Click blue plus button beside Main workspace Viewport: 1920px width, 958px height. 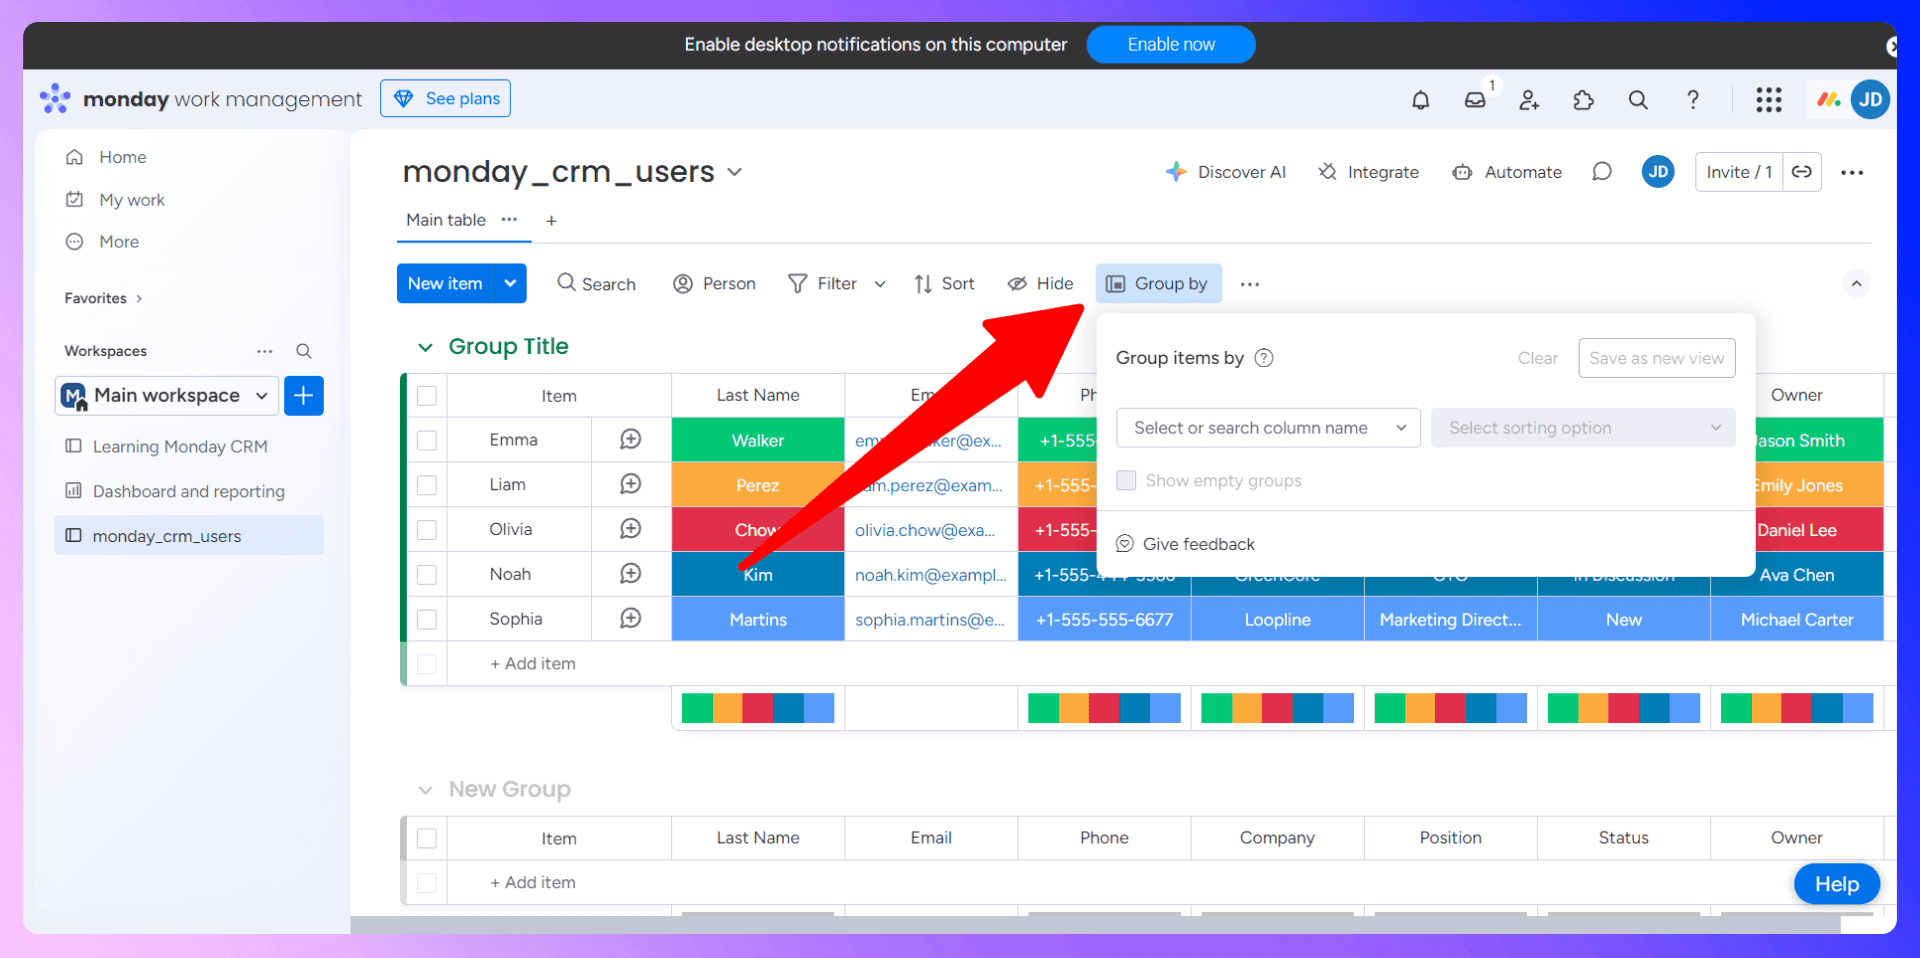(304, 396)
